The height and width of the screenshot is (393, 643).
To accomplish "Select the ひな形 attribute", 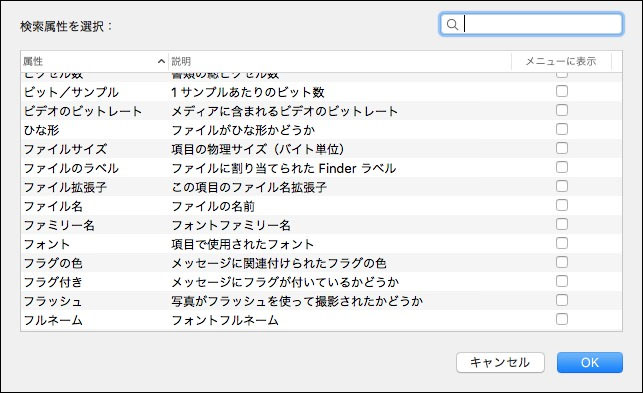I will pos(41,130).
